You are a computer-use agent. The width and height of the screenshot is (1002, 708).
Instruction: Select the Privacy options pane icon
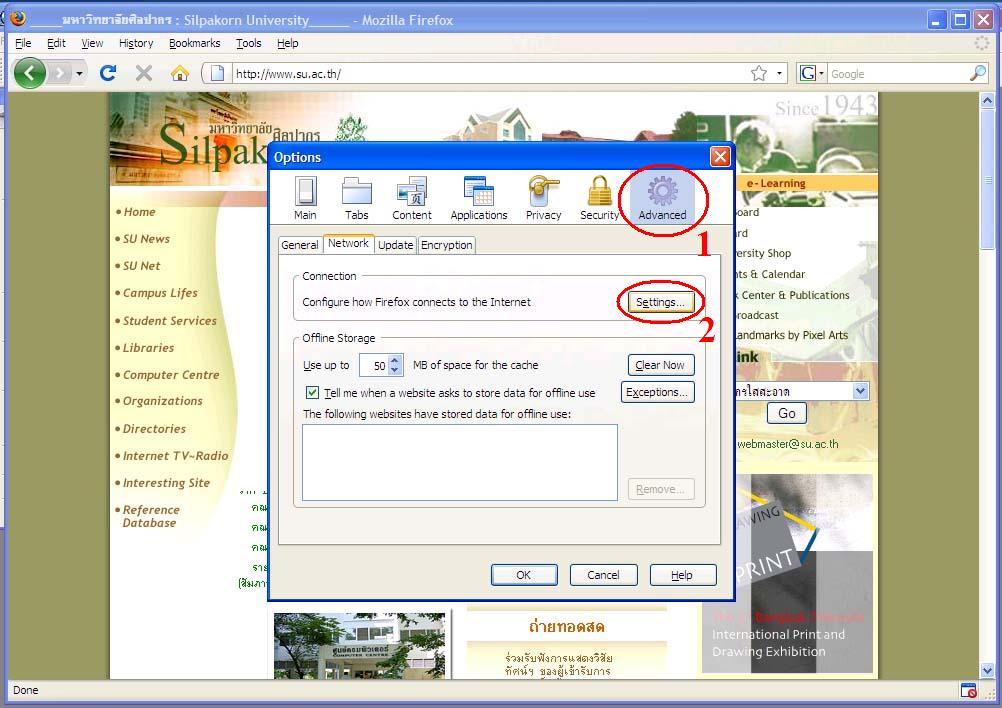pos(543,198)
